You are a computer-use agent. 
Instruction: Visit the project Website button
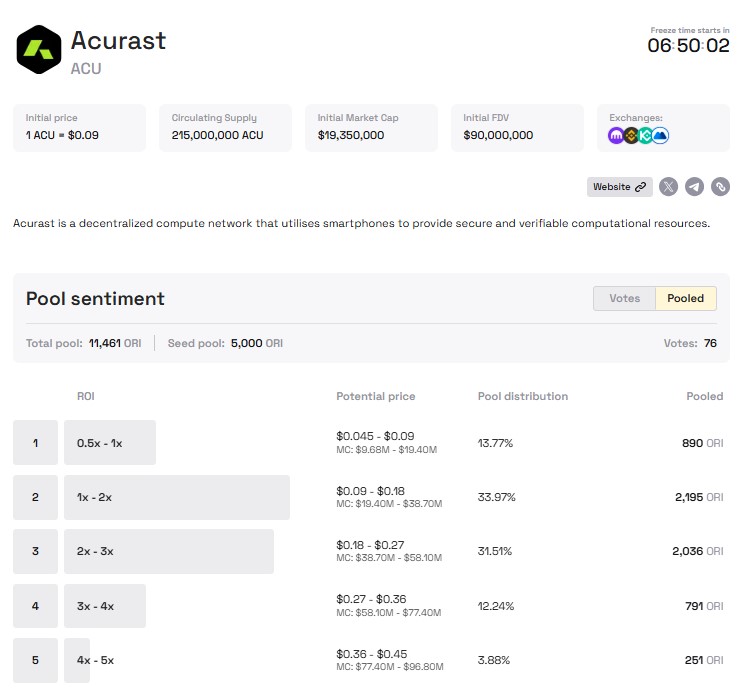(619, 187)
